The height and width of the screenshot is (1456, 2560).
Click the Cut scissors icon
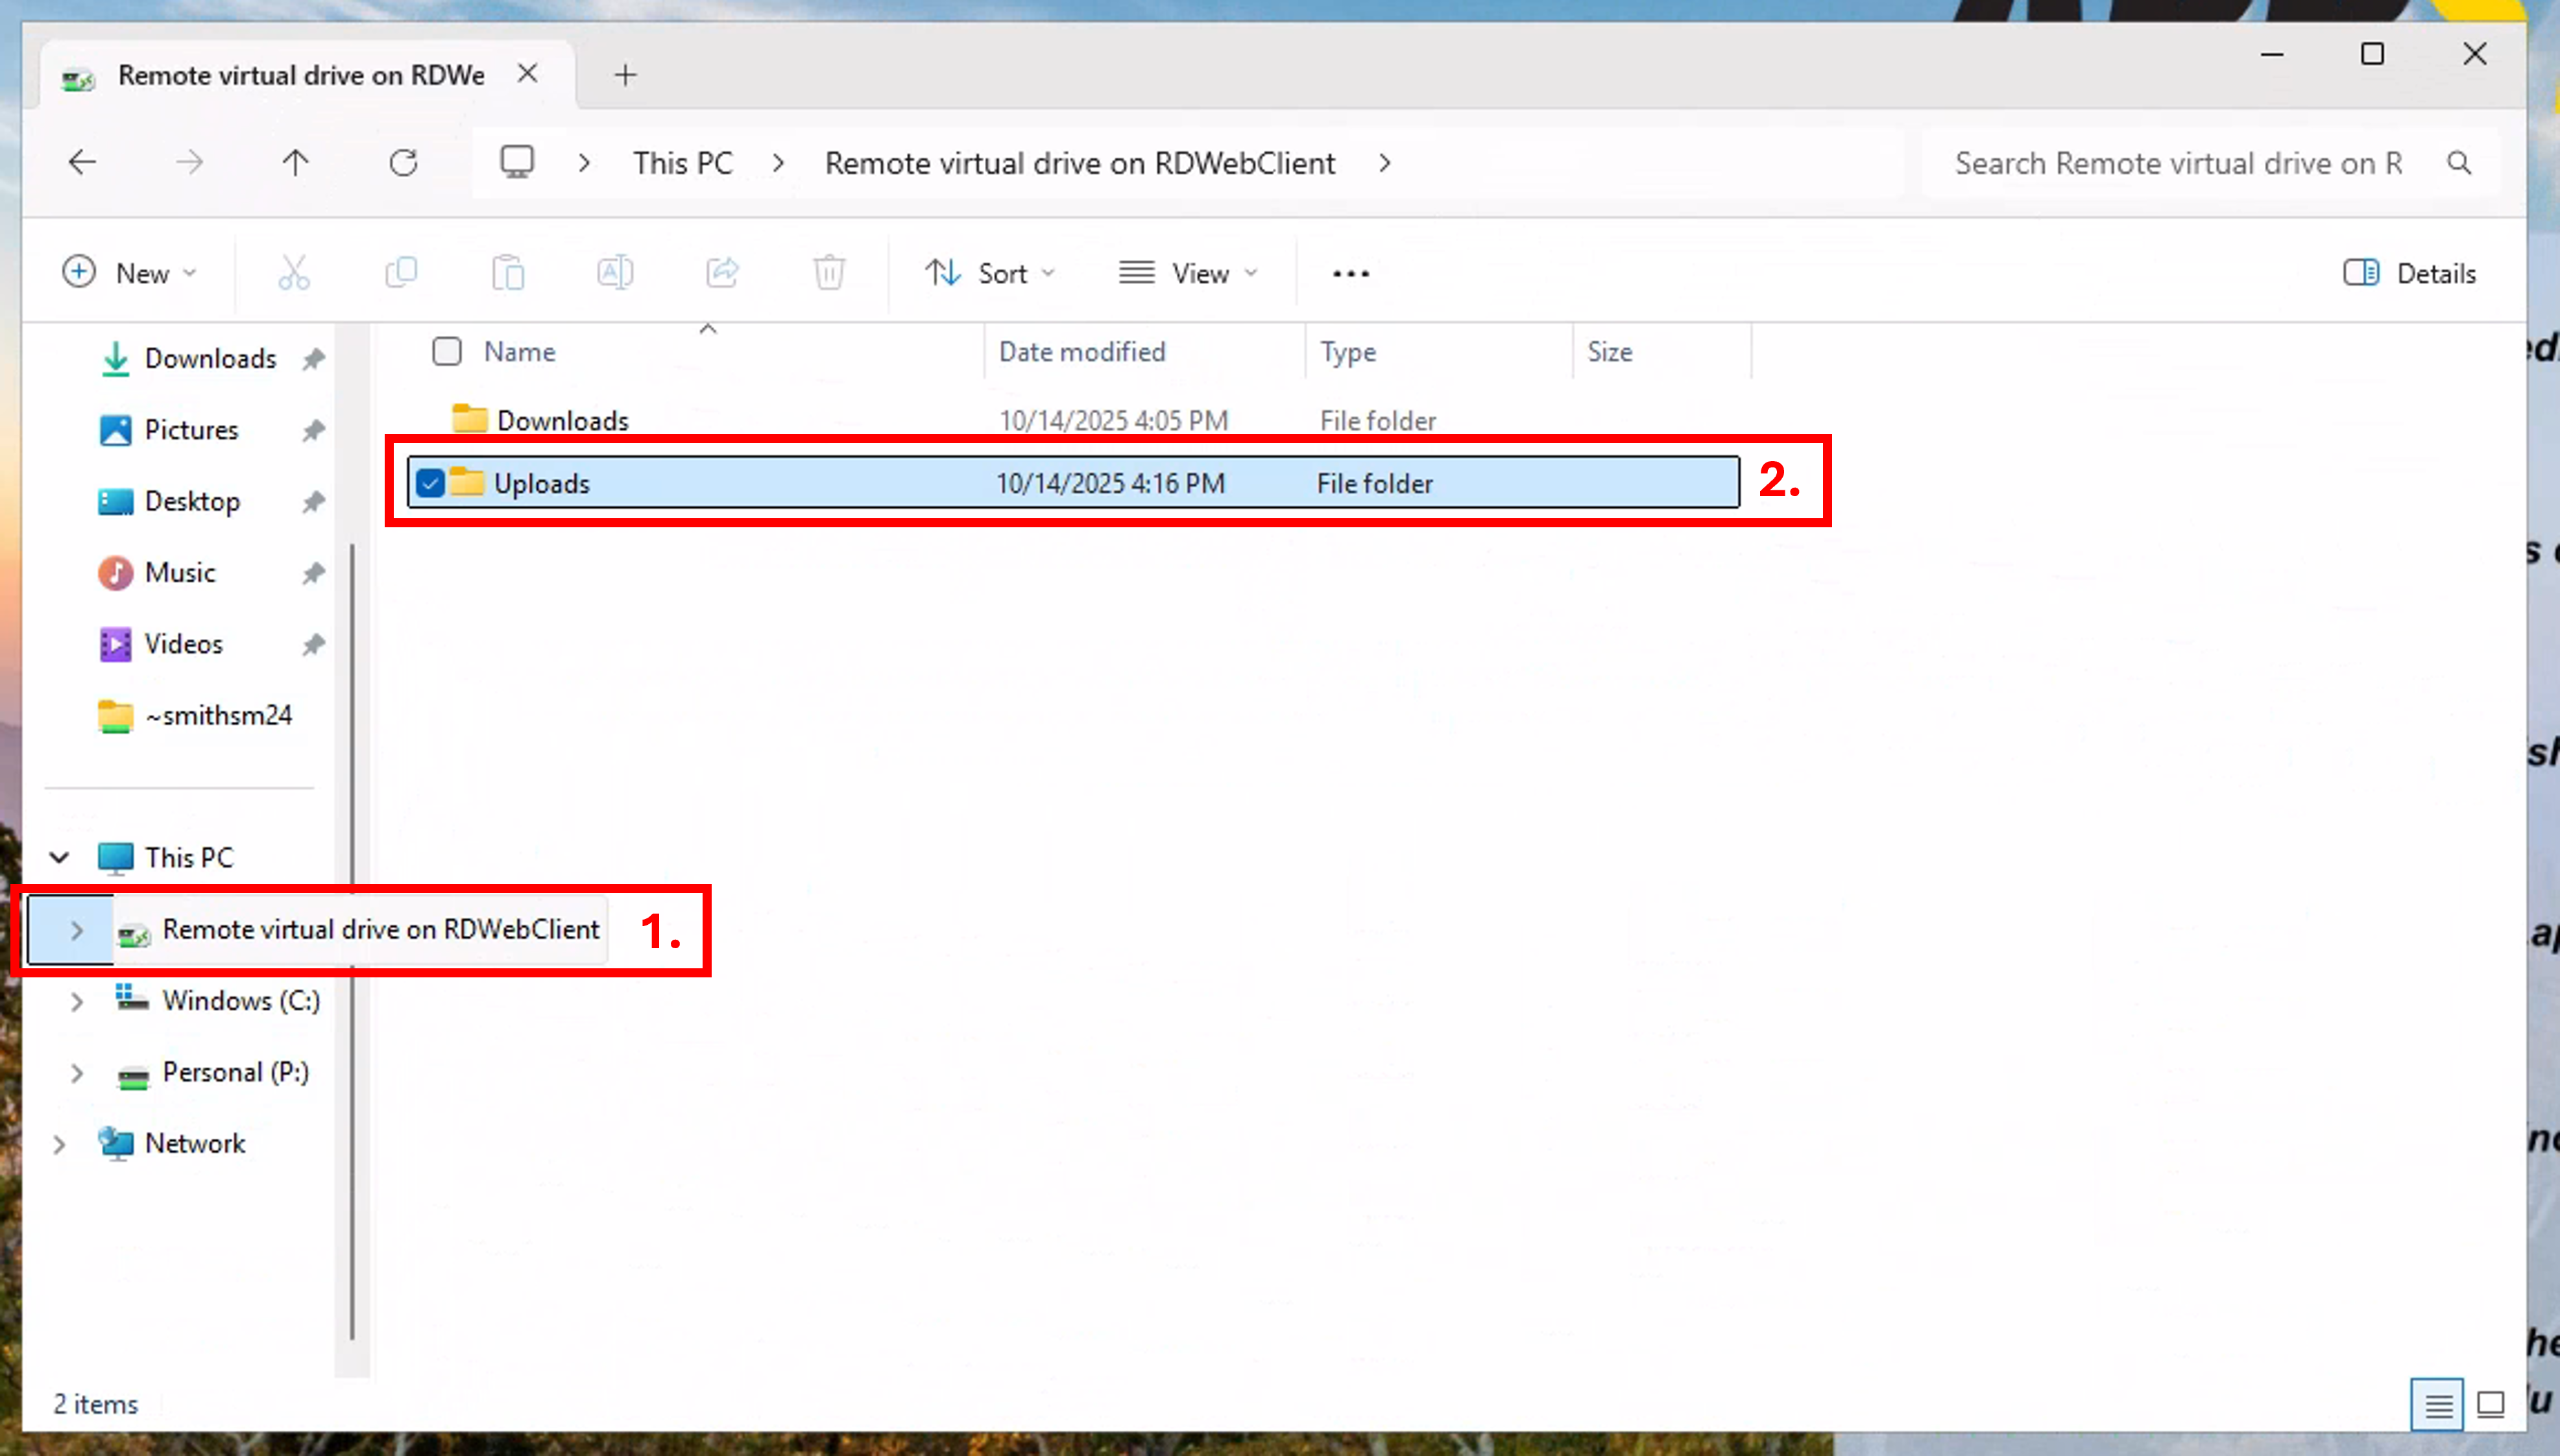[294, 272]
